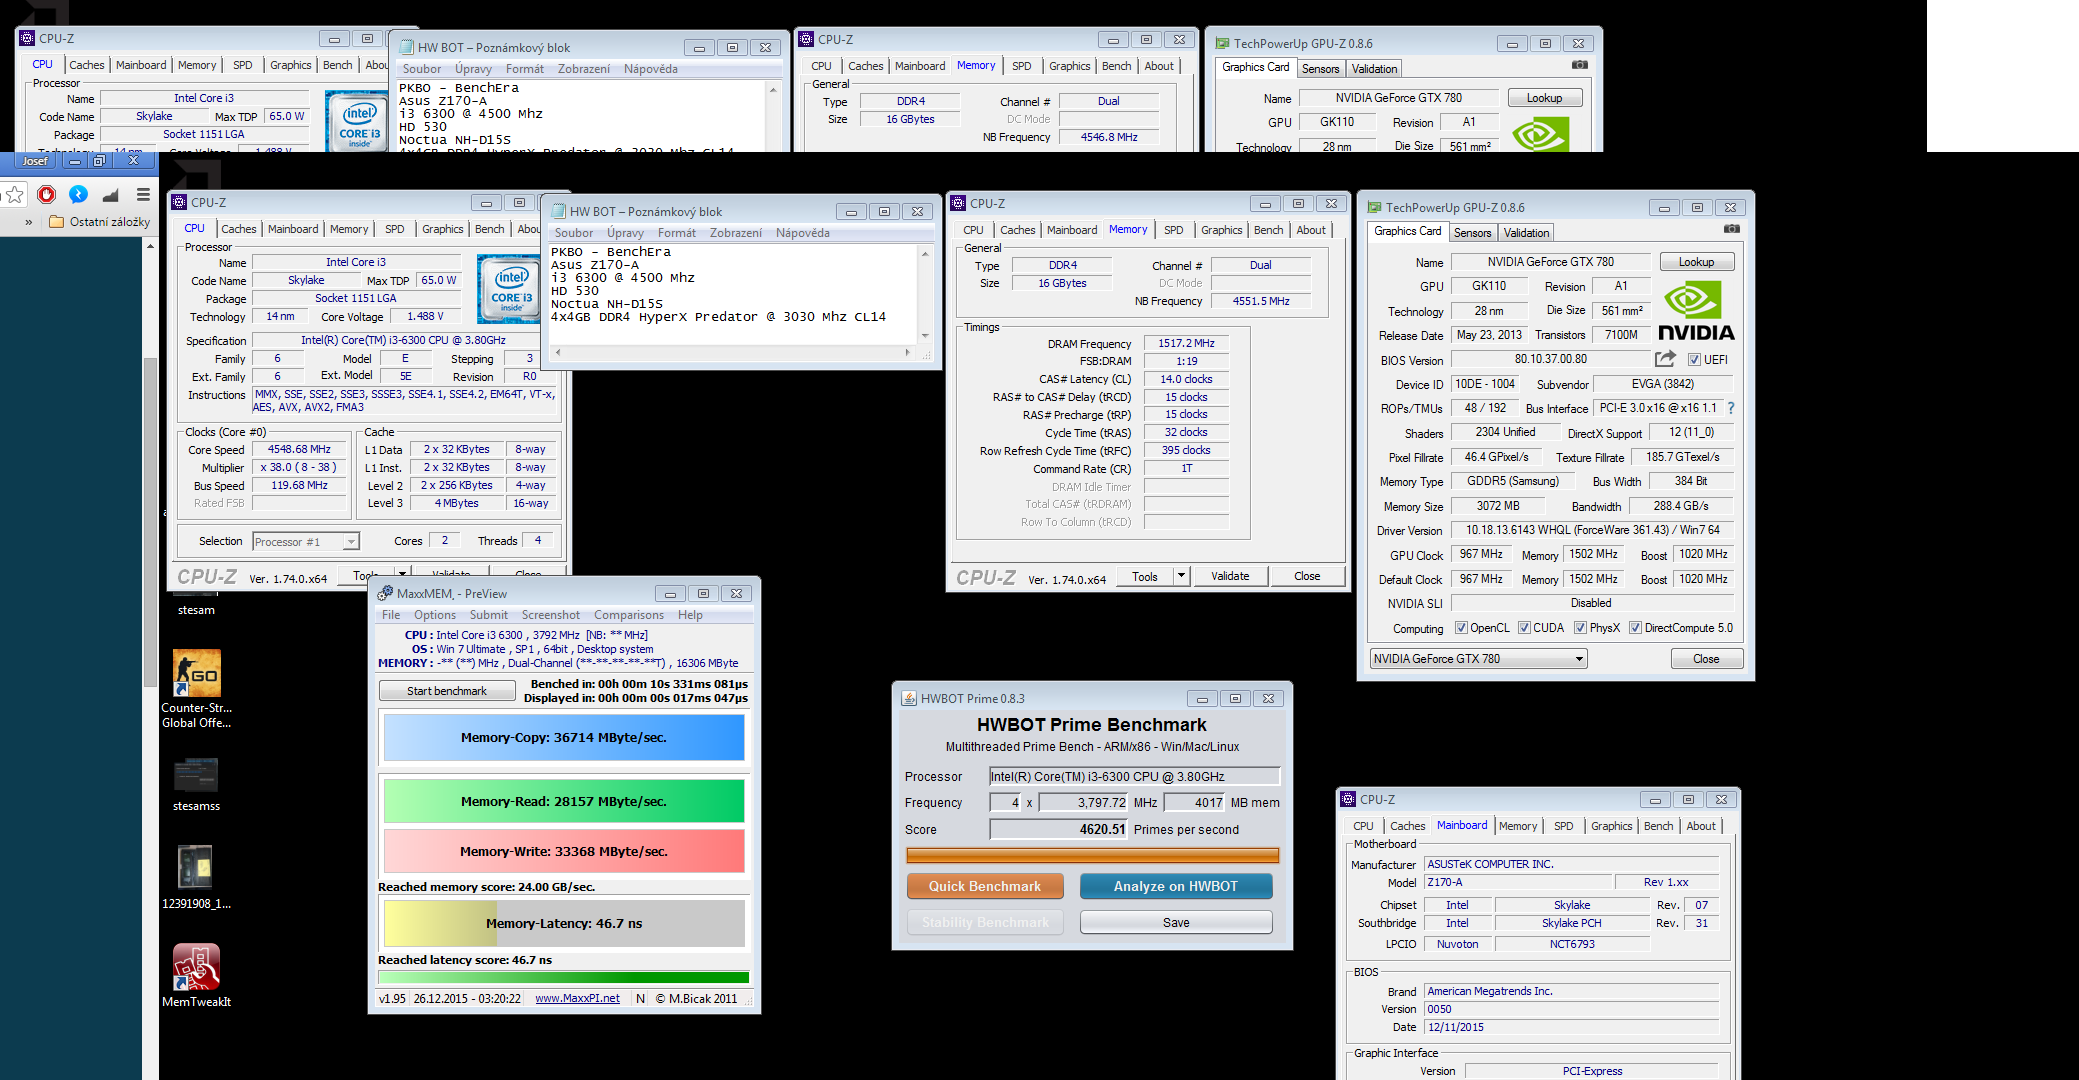Click the NVIDIA logo in fully visible GPU-Z

pos(1696,312)
